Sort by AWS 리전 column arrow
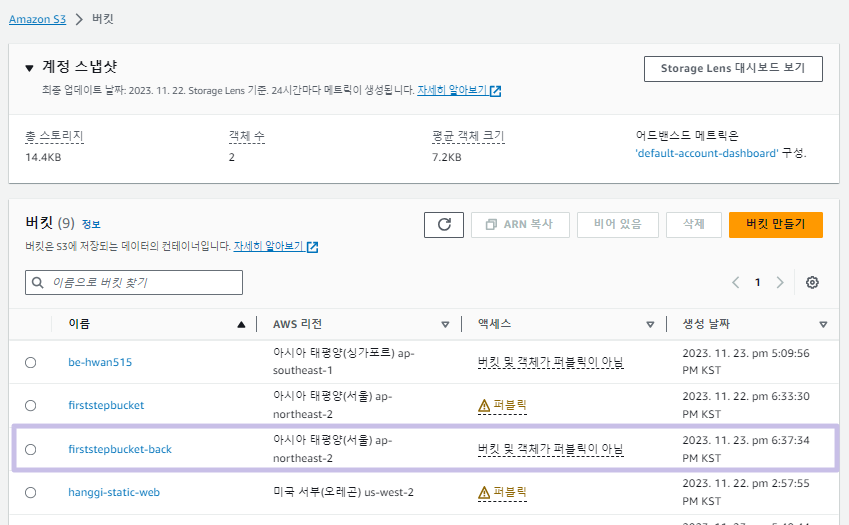The width and height of the screenshot is (849, 525). (445, 324)
